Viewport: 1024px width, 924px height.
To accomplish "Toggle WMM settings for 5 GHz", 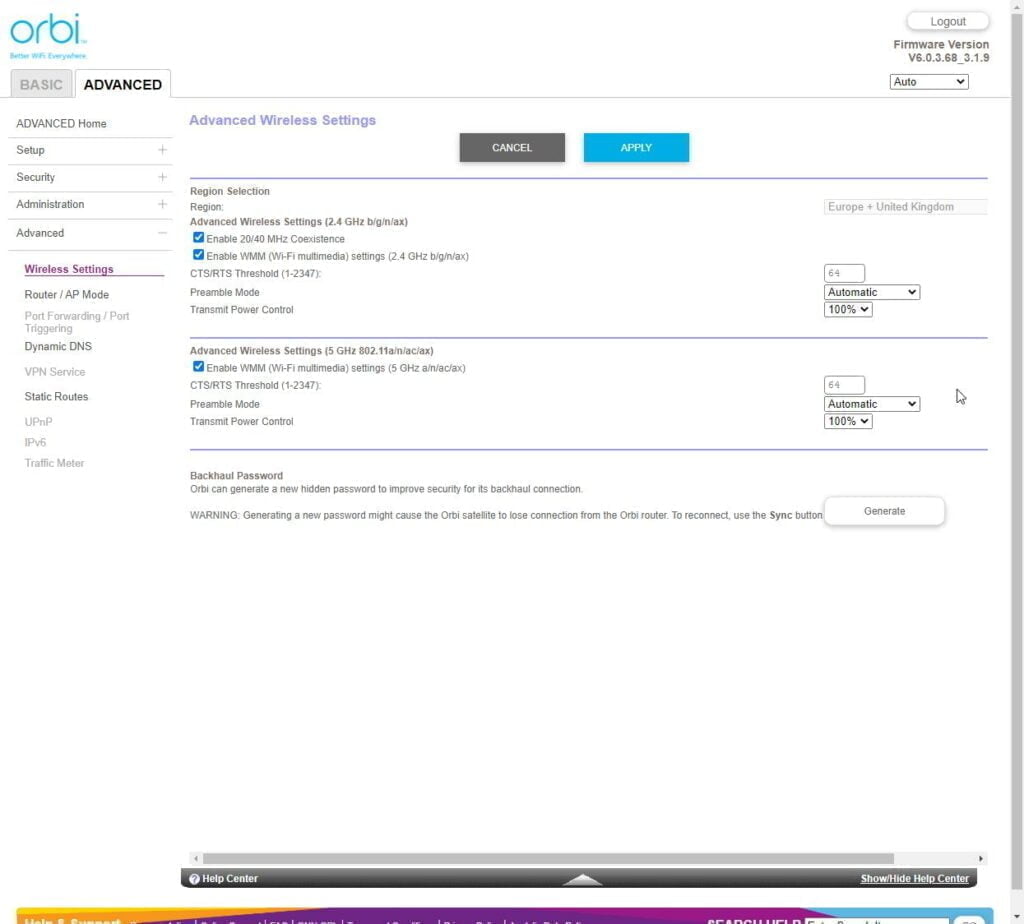I will coord(199,368).
